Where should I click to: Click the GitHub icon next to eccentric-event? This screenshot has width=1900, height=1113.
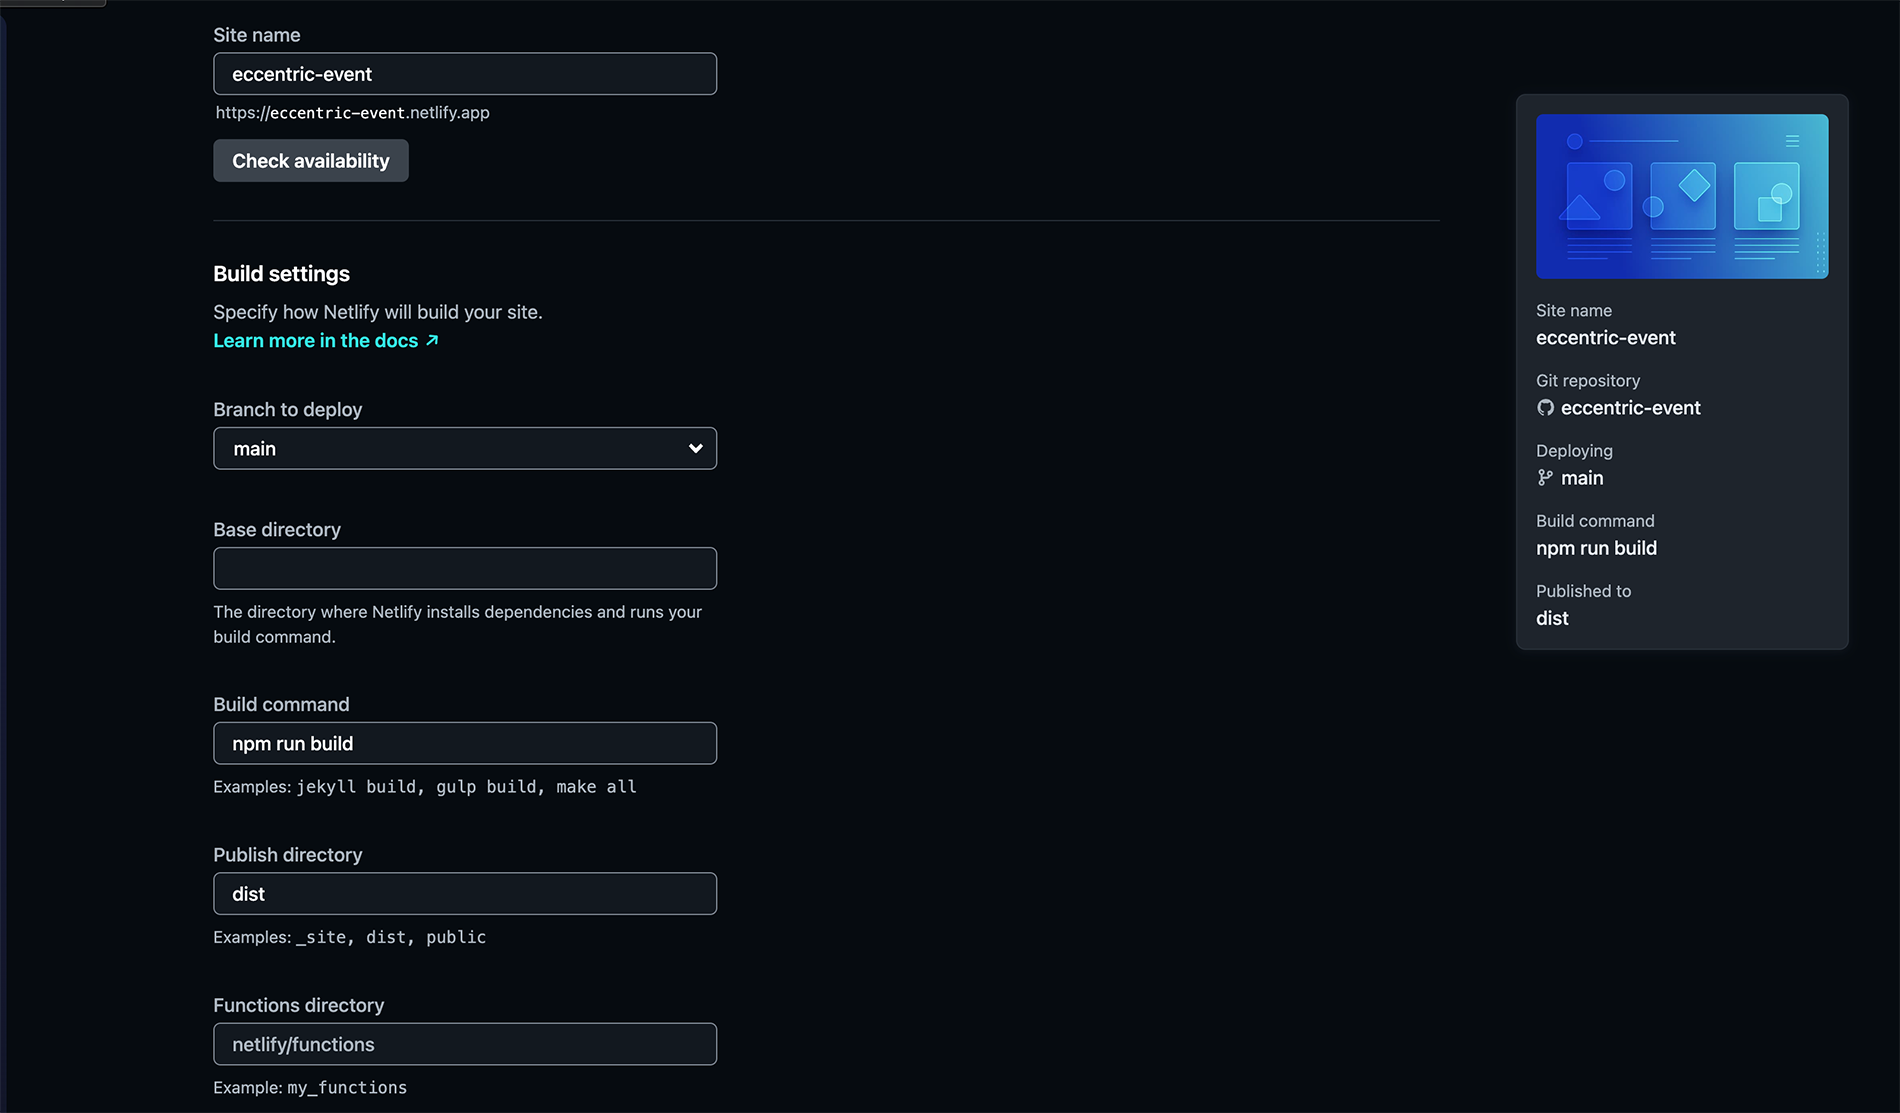[x=1546, y=408]
